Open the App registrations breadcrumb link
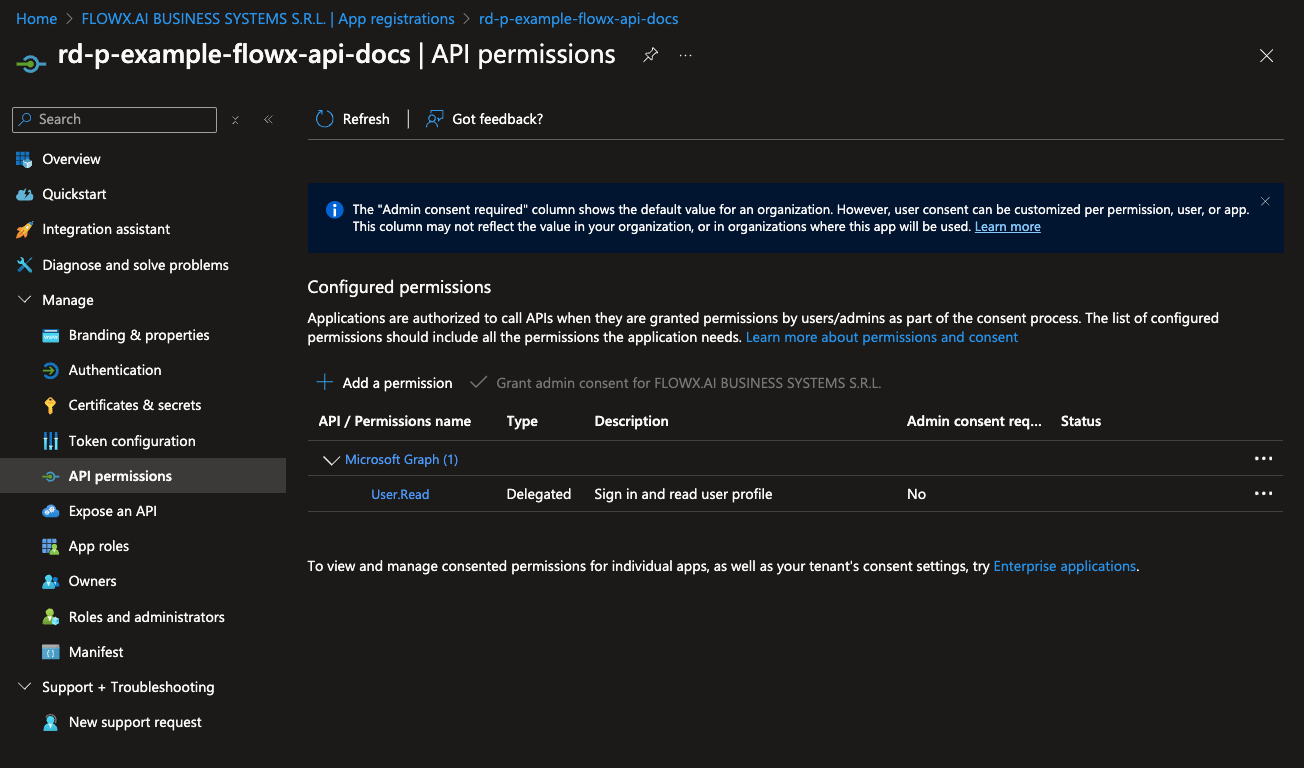This screenshot has height=768, width=1304. 268,19
